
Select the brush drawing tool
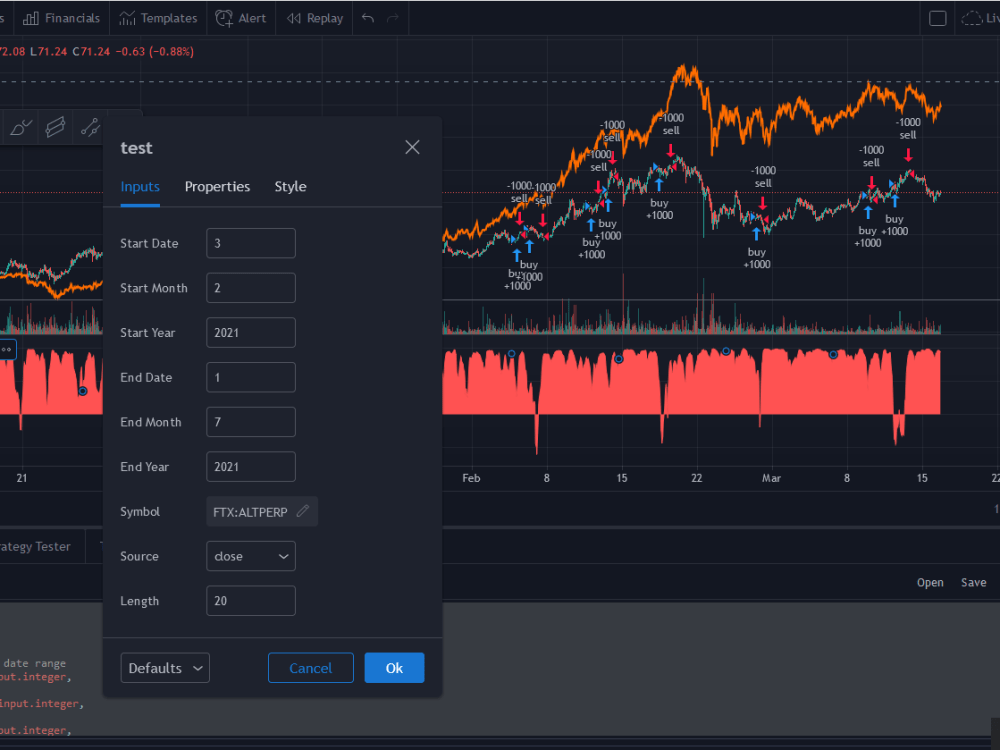[x=20, y=127]
